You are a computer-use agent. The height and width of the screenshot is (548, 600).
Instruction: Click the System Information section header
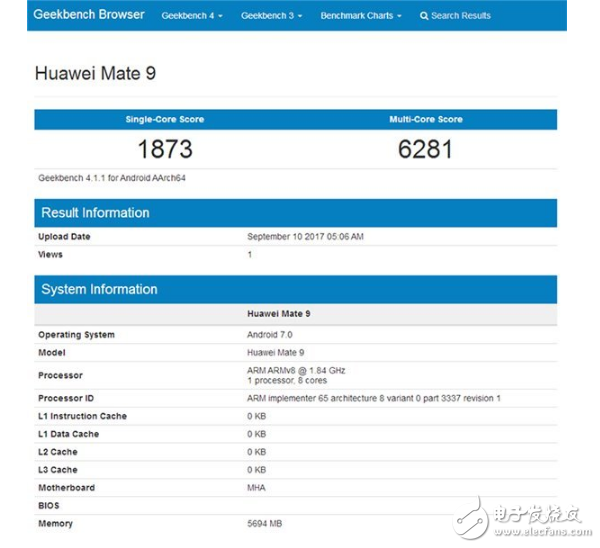(99, 290)
